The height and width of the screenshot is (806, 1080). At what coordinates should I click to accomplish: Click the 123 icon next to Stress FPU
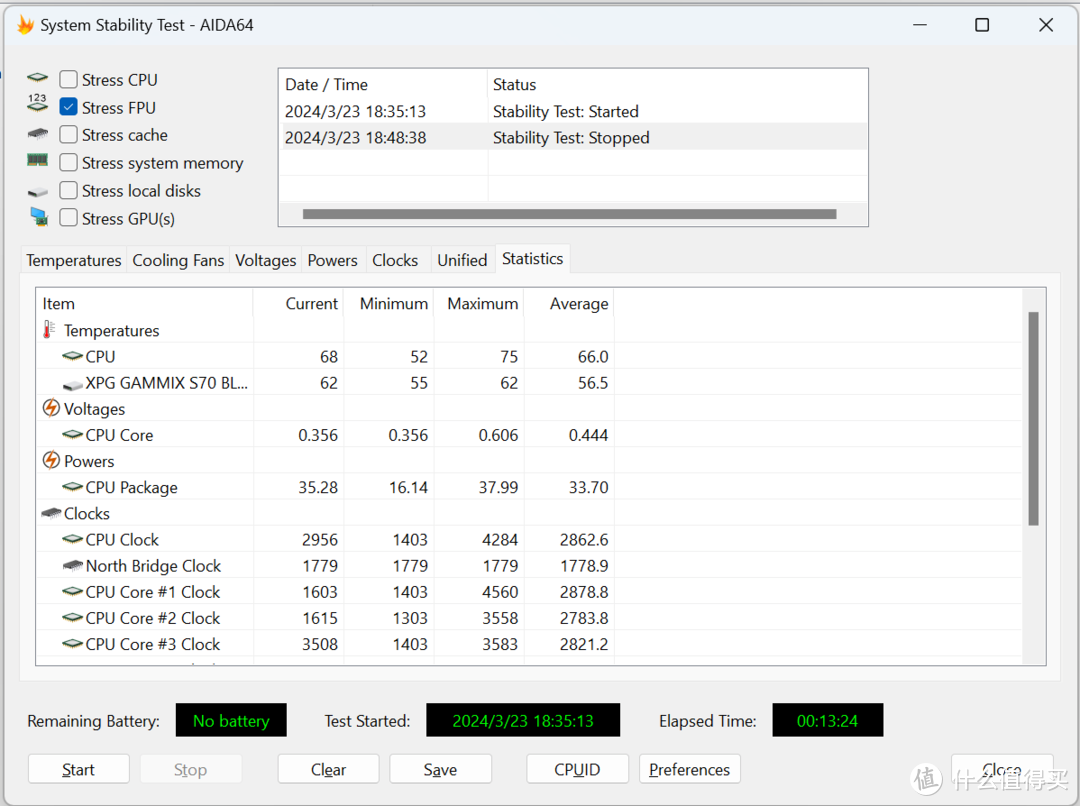tap(37, 103)
